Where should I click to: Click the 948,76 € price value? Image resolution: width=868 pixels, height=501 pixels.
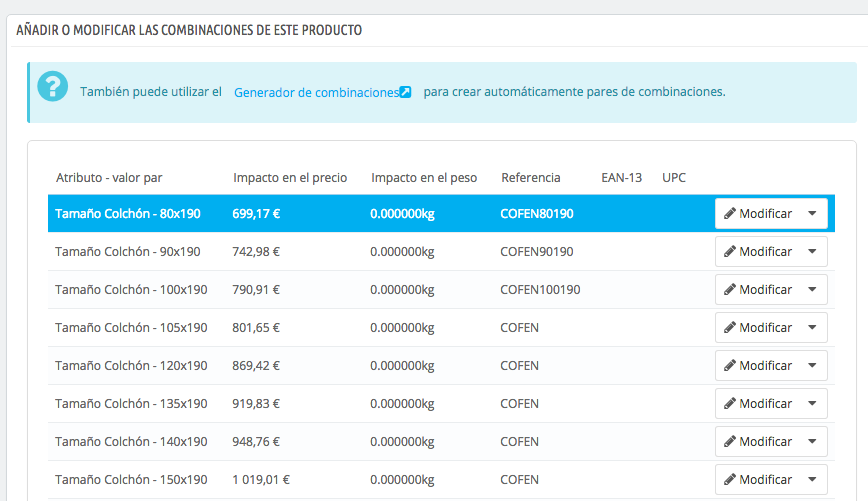256,442
